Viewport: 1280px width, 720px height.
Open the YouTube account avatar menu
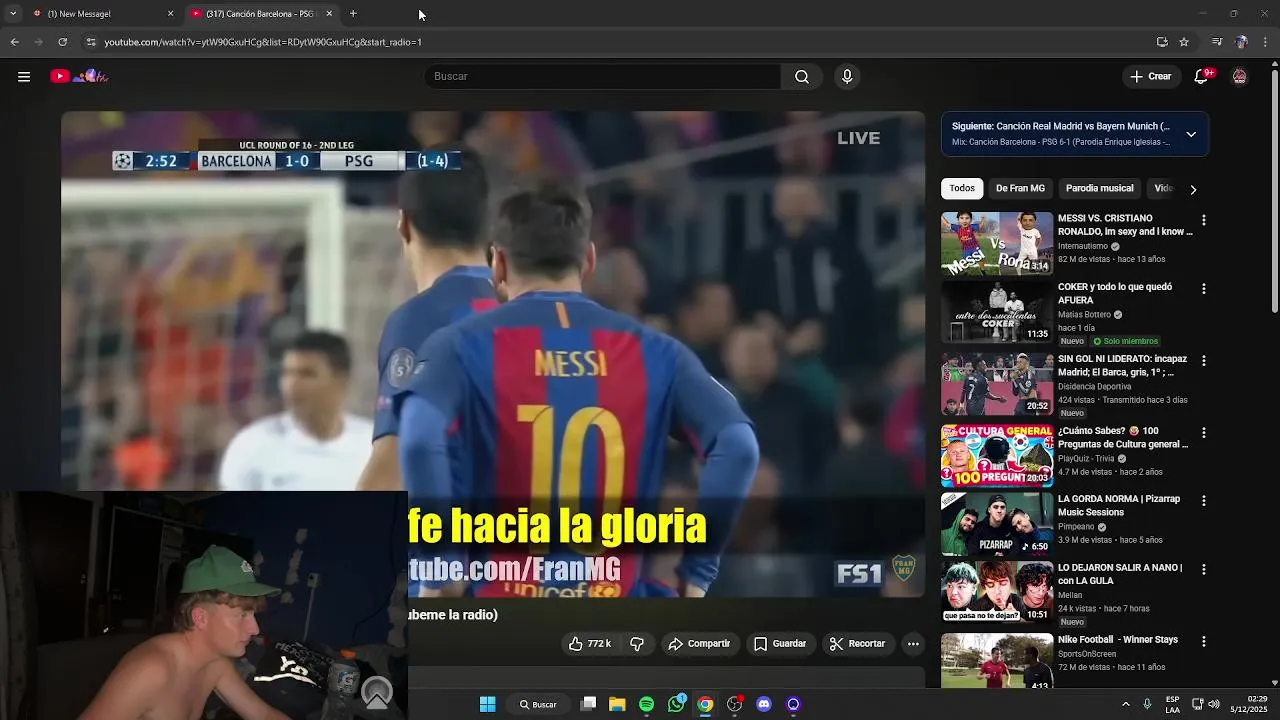[1240, 76]
